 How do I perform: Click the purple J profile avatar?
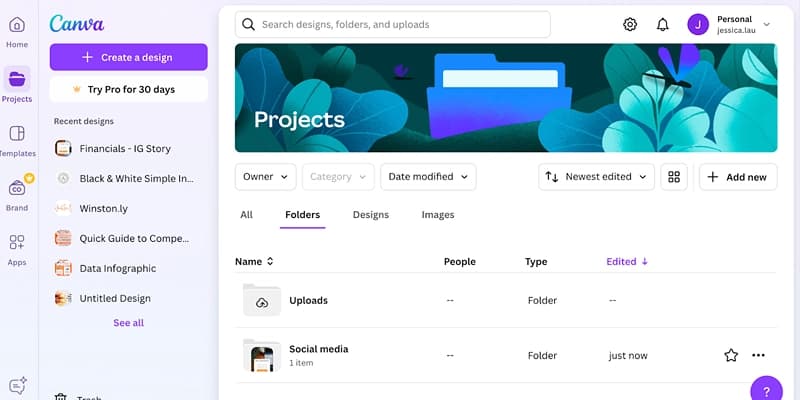coord(697,24)
